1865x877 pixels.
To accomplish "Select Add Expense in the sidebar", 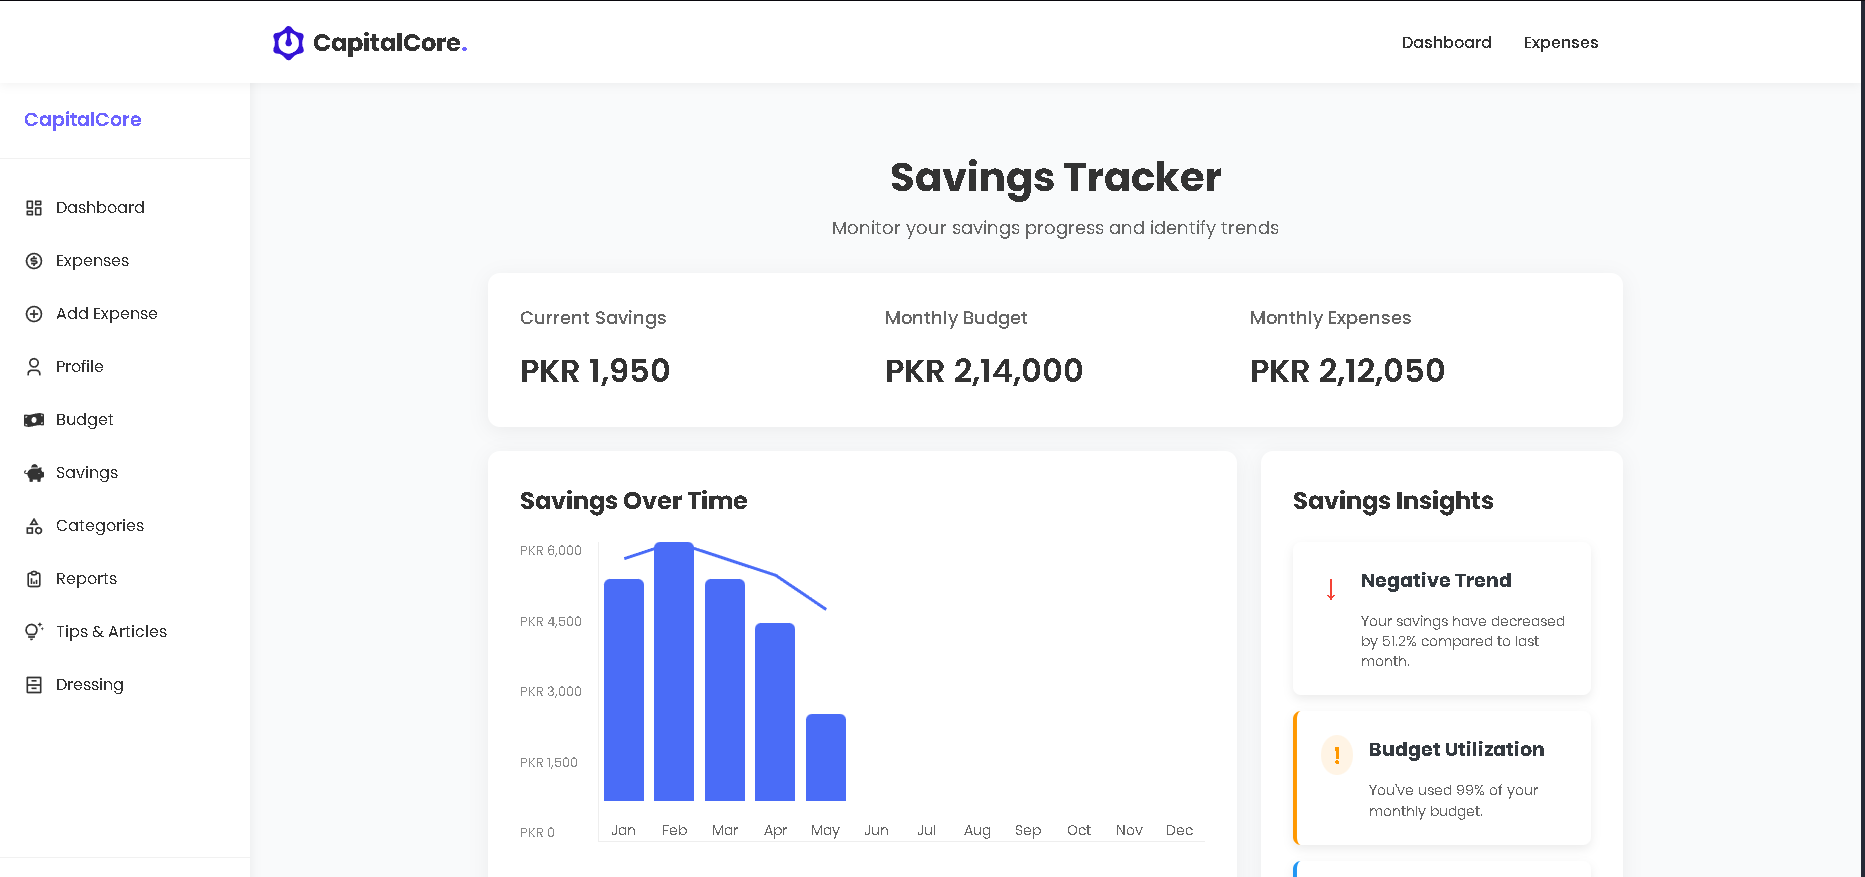I will pos(106,314).
